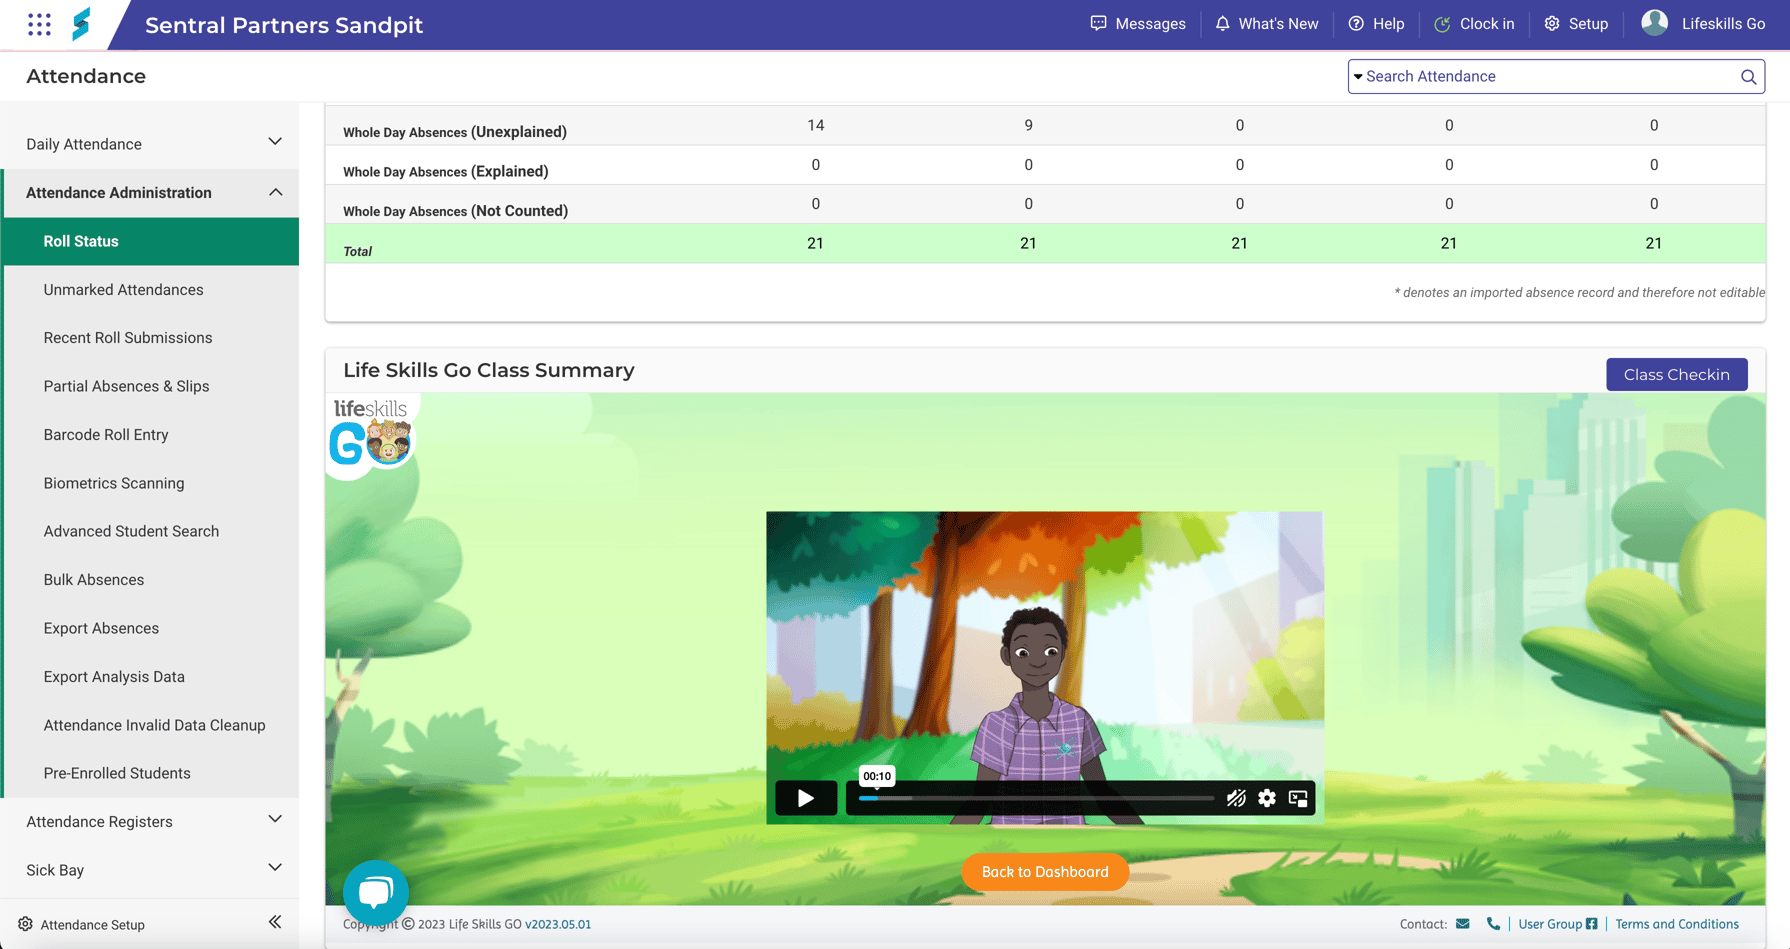Open the Lifeskills Go user avatar
This screenshot has width=1790, height=949.
pyautogui.click(x=1655, y=23)
